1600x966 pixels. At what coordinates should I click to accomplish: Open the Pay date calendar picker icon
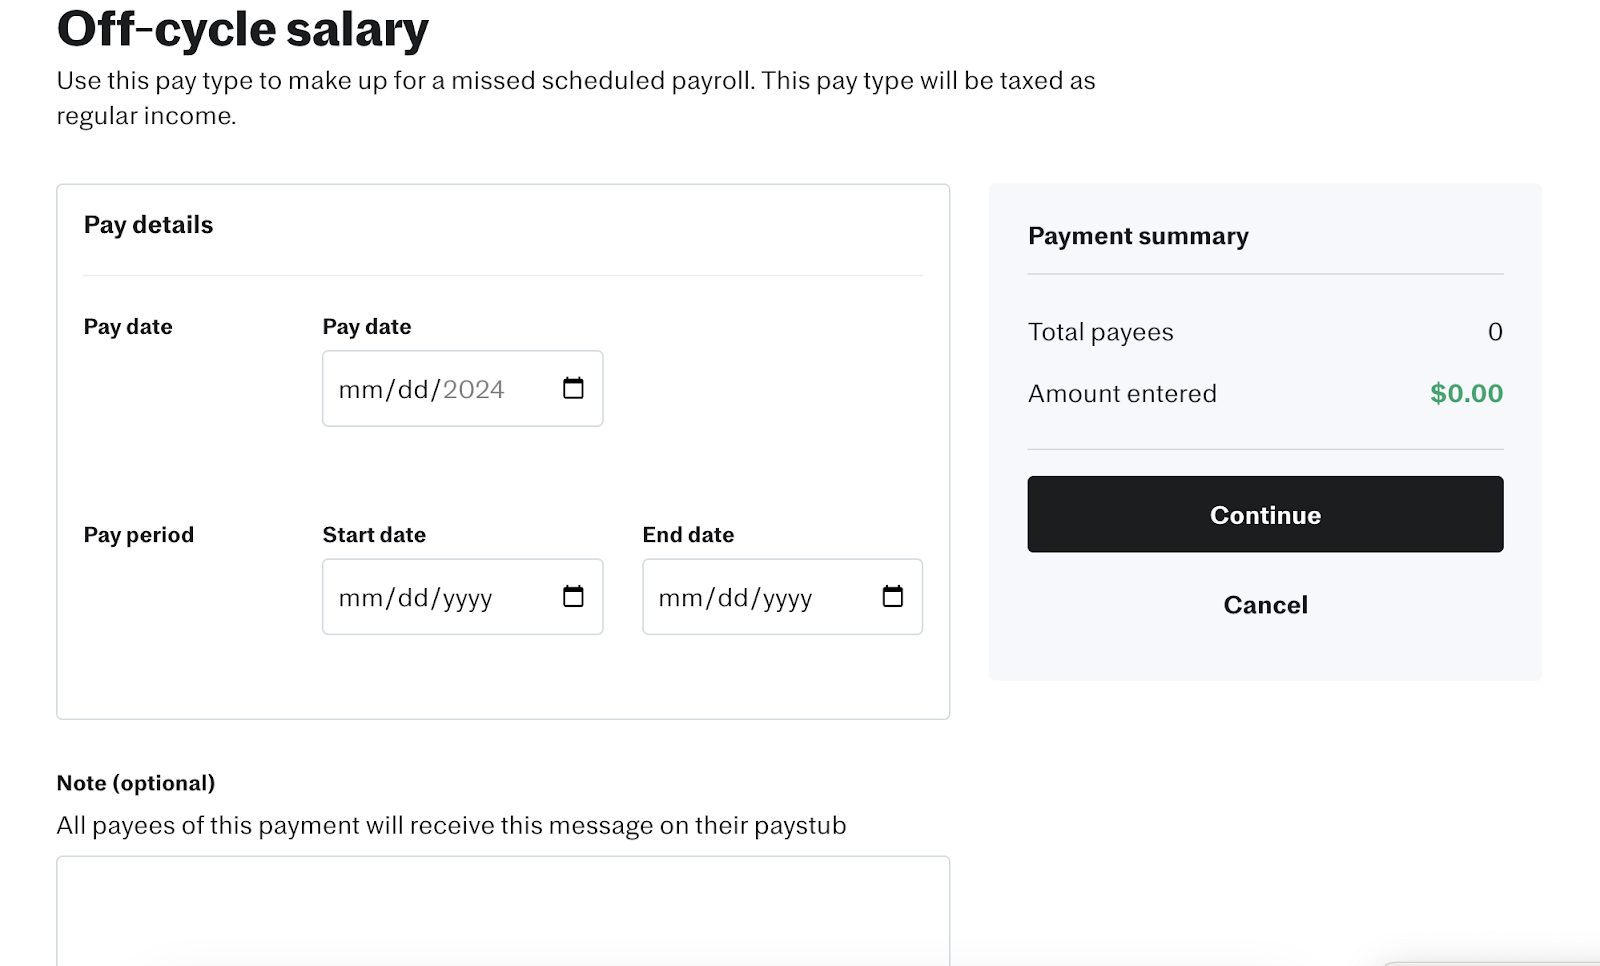[573, 388]
